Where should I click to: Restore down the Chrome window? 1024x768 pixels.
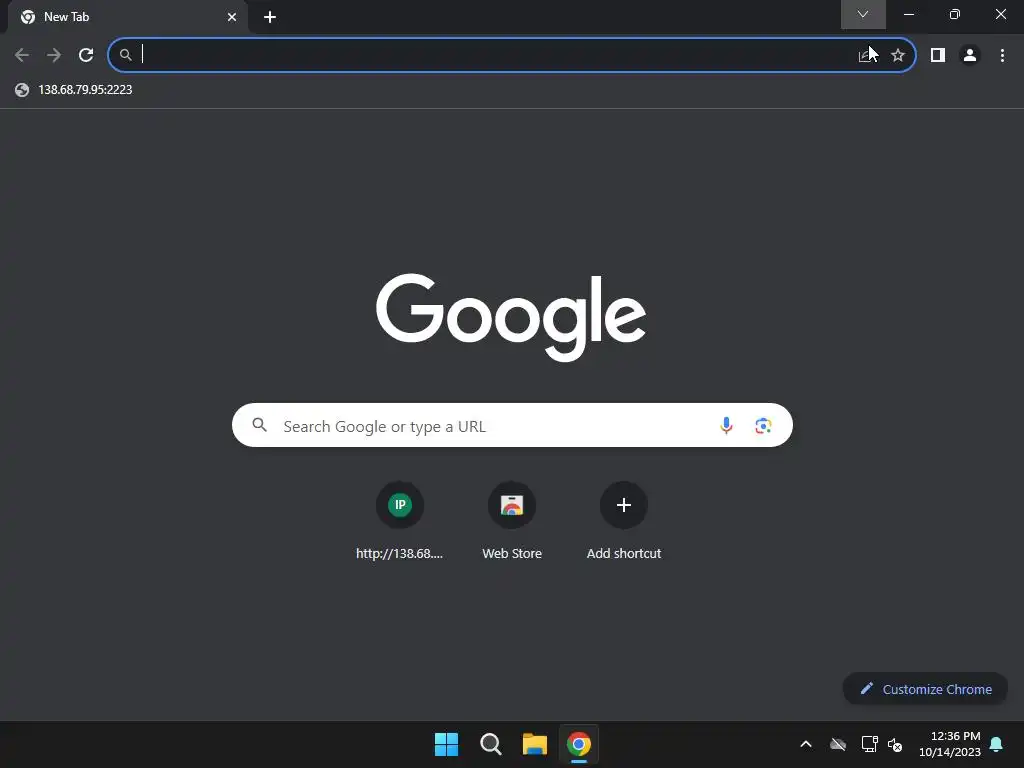click(x=955, y=14)
